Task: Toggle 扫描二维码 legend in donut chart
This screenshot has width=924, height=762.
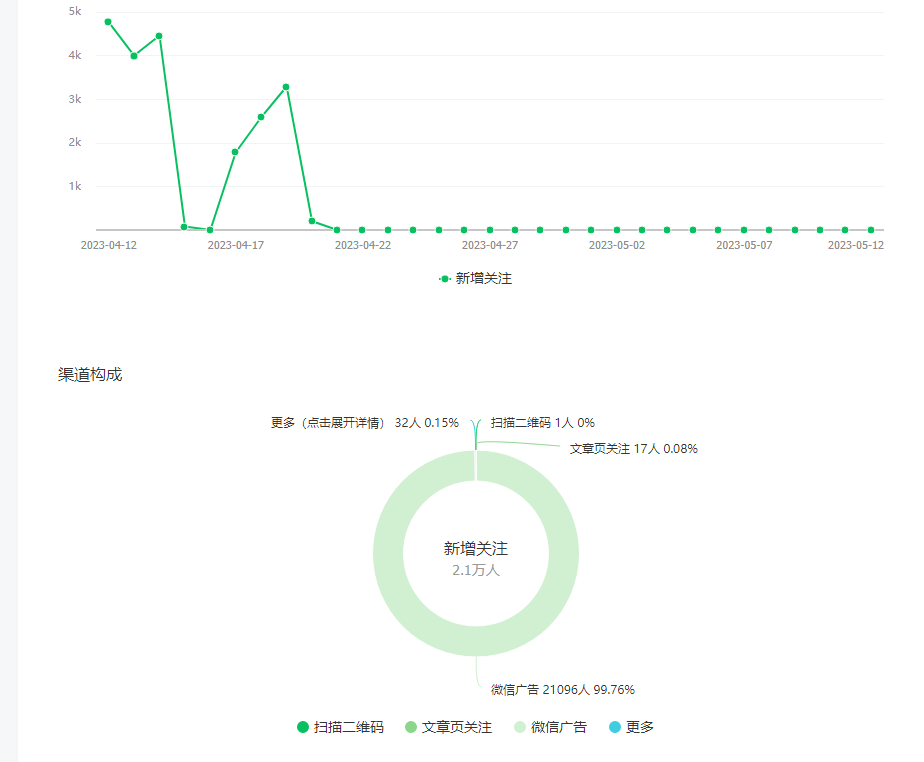Action: coord(340,727)
